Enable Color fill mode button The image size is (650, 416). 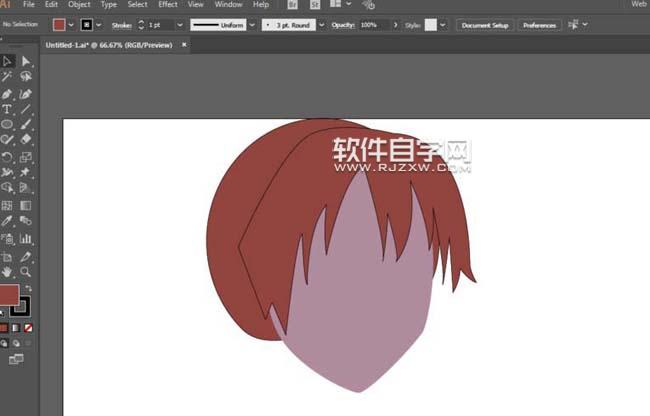pyautogui.click(x=4, y=328)
